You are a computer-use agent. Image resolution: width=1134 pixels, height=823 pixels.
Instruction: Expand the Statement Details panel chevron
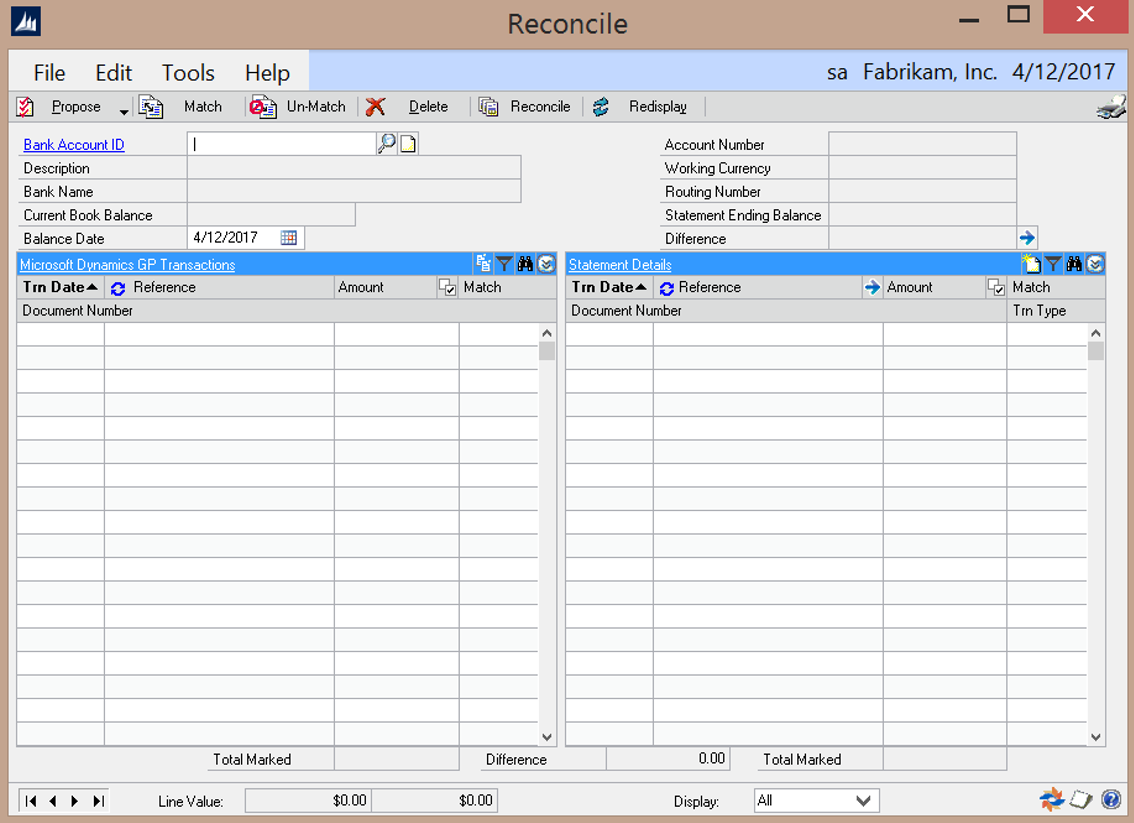click(x=1095, y=264)
